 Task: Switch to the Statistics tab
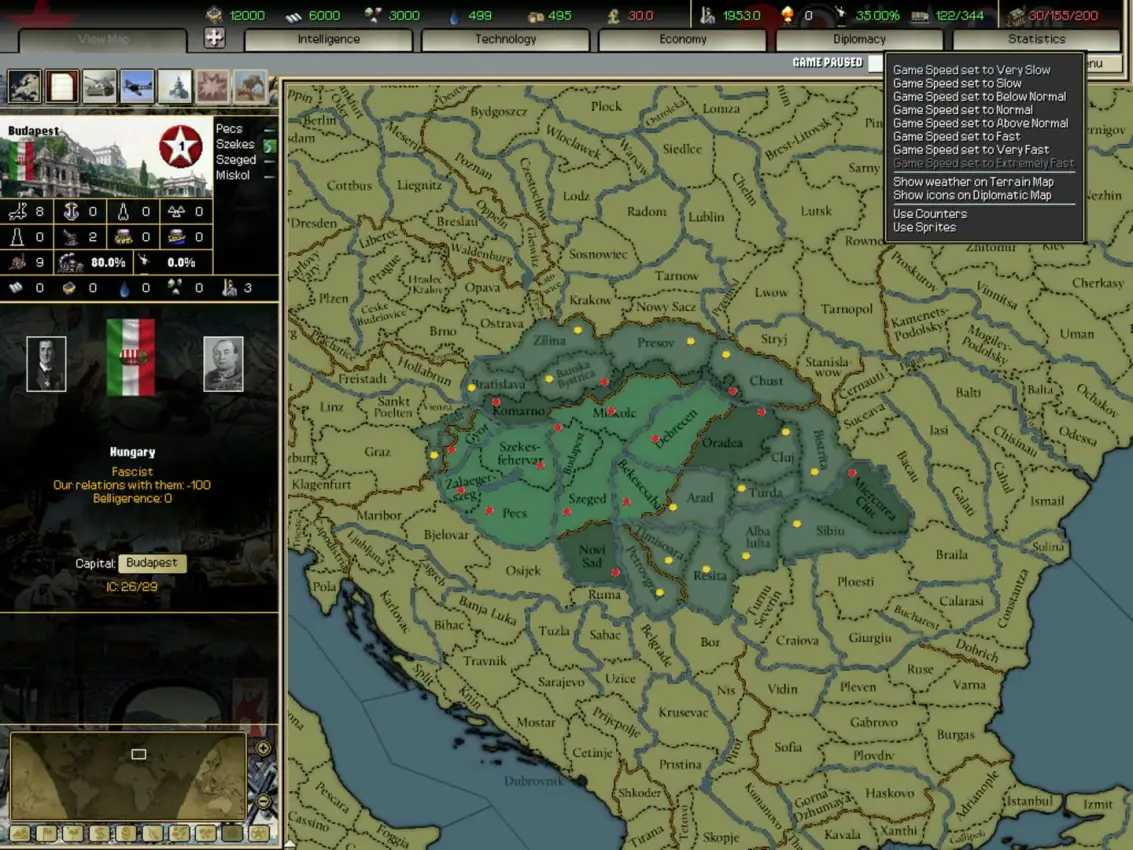click(1036, 39)
